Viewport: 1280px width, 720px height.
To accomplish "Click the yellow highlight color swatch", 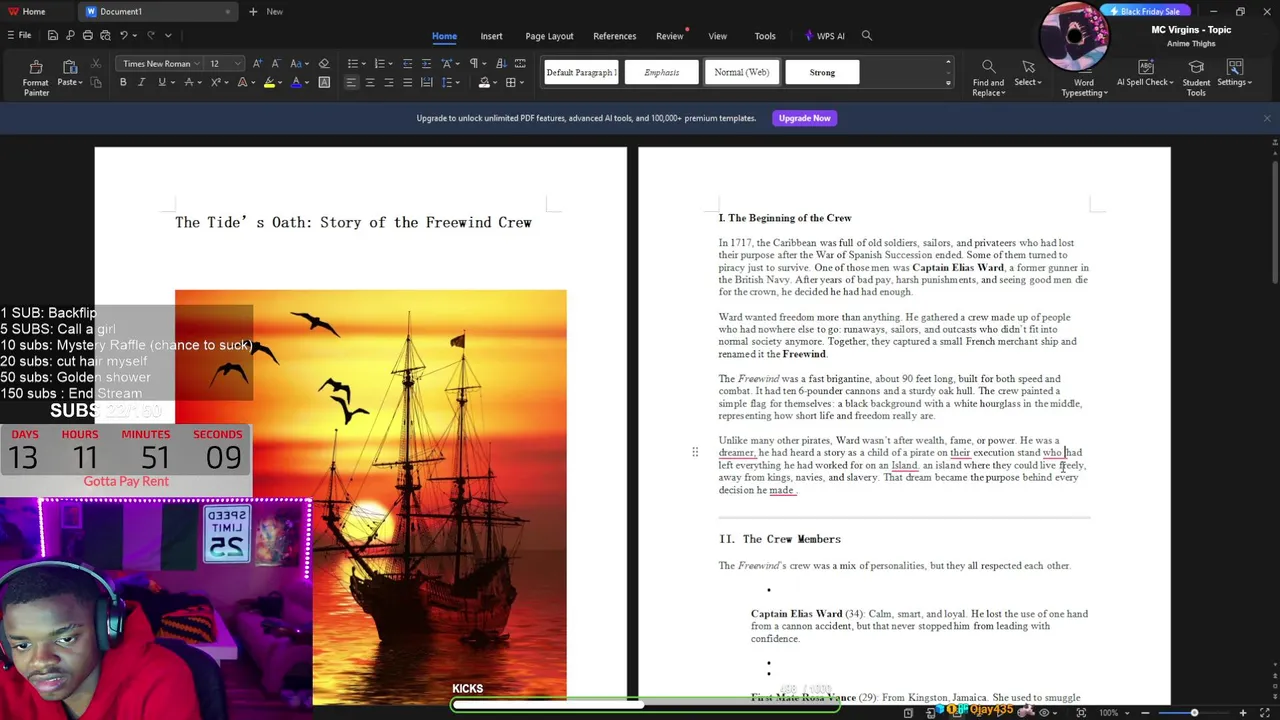I will point(269,82).
